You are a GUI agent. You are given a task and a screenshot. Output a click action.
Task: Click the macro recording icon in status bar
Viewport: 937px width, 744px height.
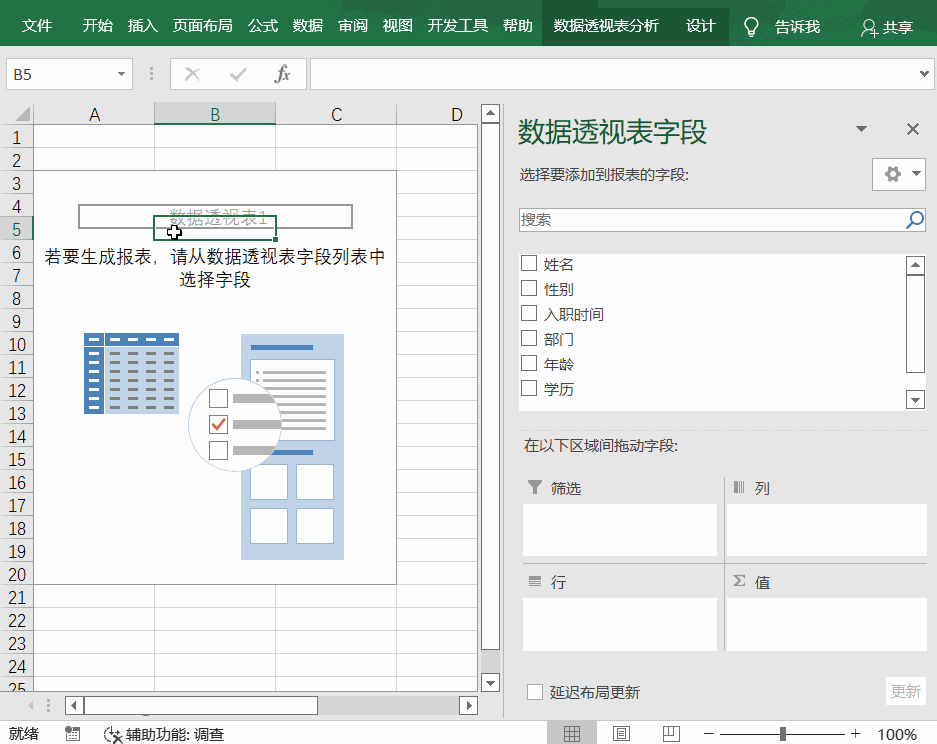72,733
